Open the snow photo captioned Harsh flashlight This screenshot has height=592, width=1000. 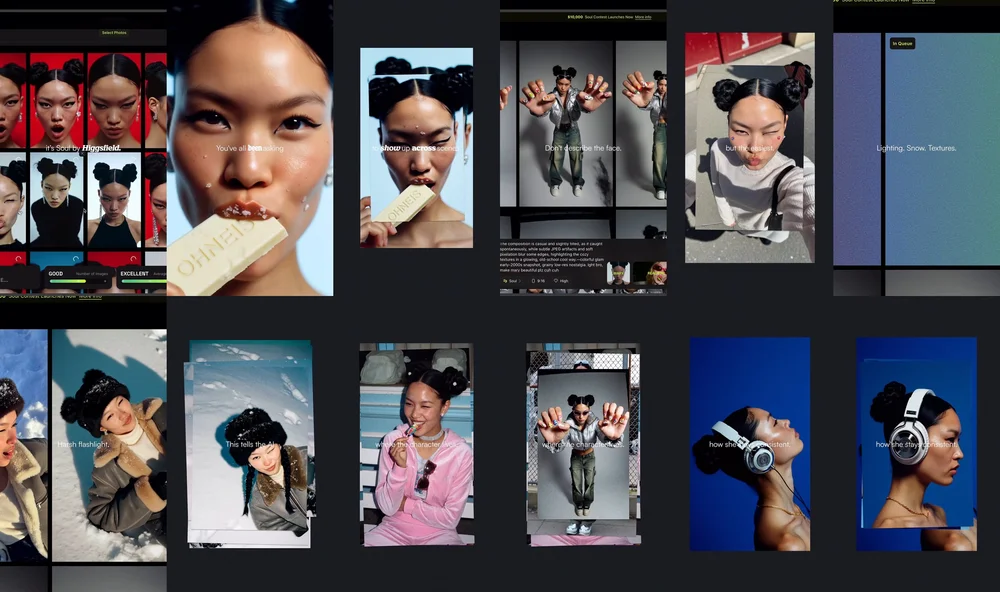click(109, 445)
